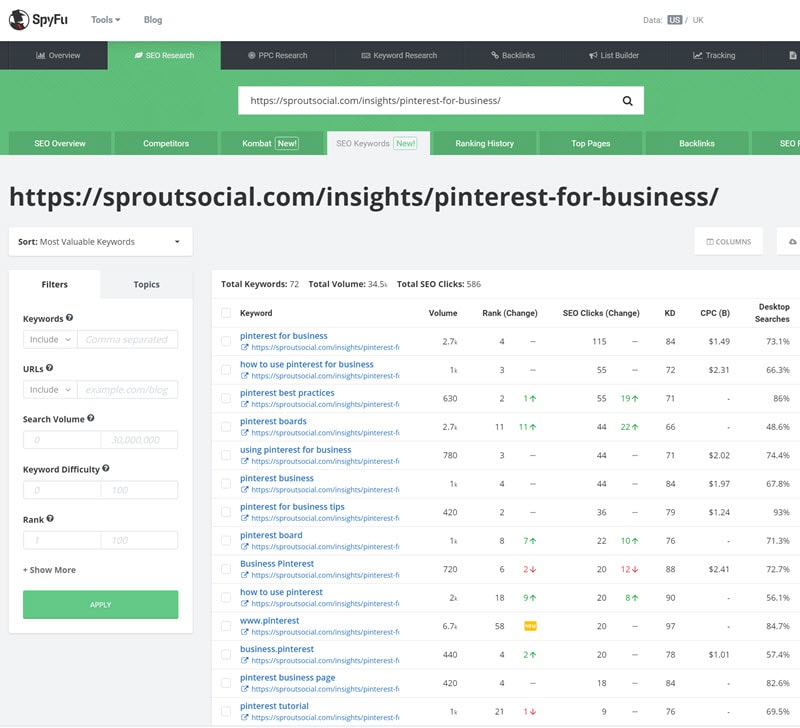Sort by the Volume column header
Viewport: 800px width, 728px height.
443,313
